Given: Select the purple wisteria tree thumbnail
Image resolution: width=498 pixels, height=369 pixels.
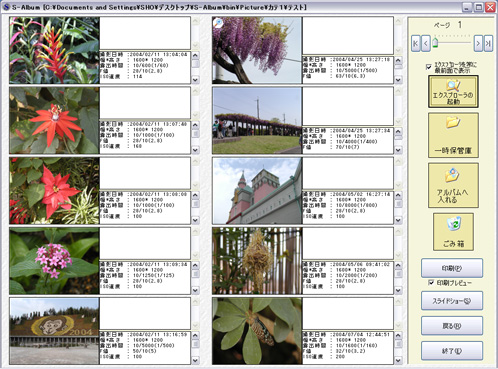Looking at the screenshot, I should [257, 50].
